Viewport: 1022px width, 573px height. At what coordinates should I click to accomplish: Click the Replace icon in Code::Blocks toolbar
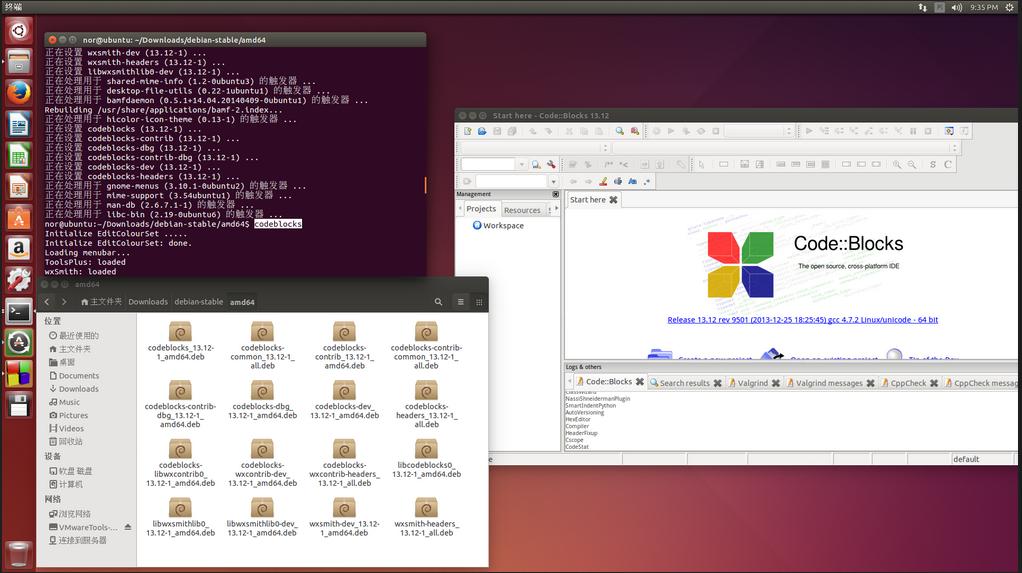coord(634,131)
